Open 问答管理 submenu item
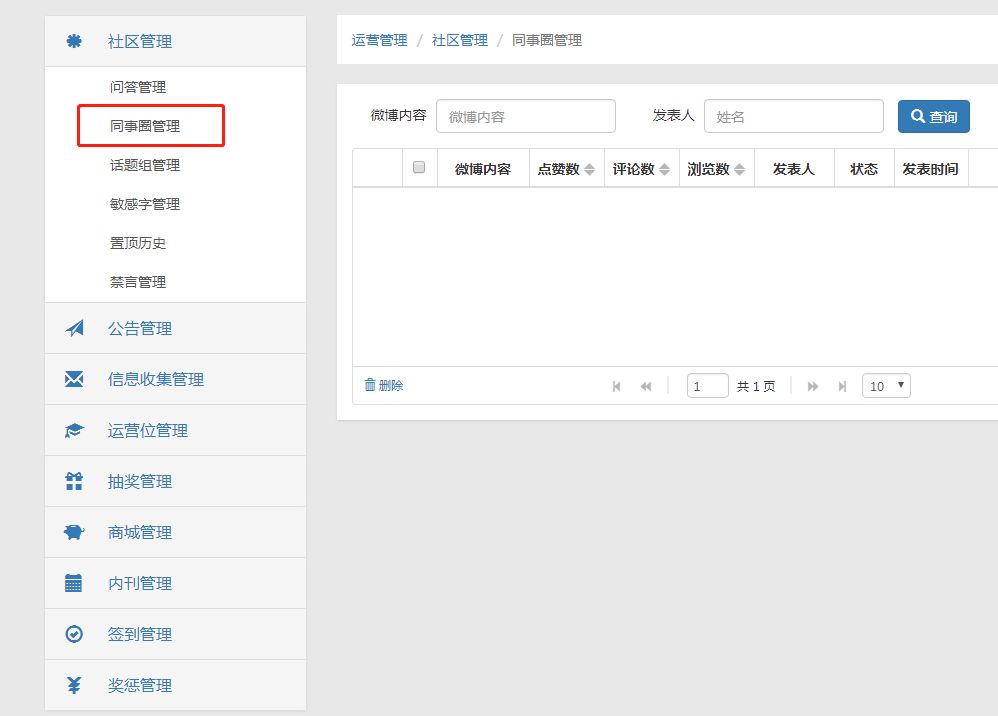 (x=138, y=87)
